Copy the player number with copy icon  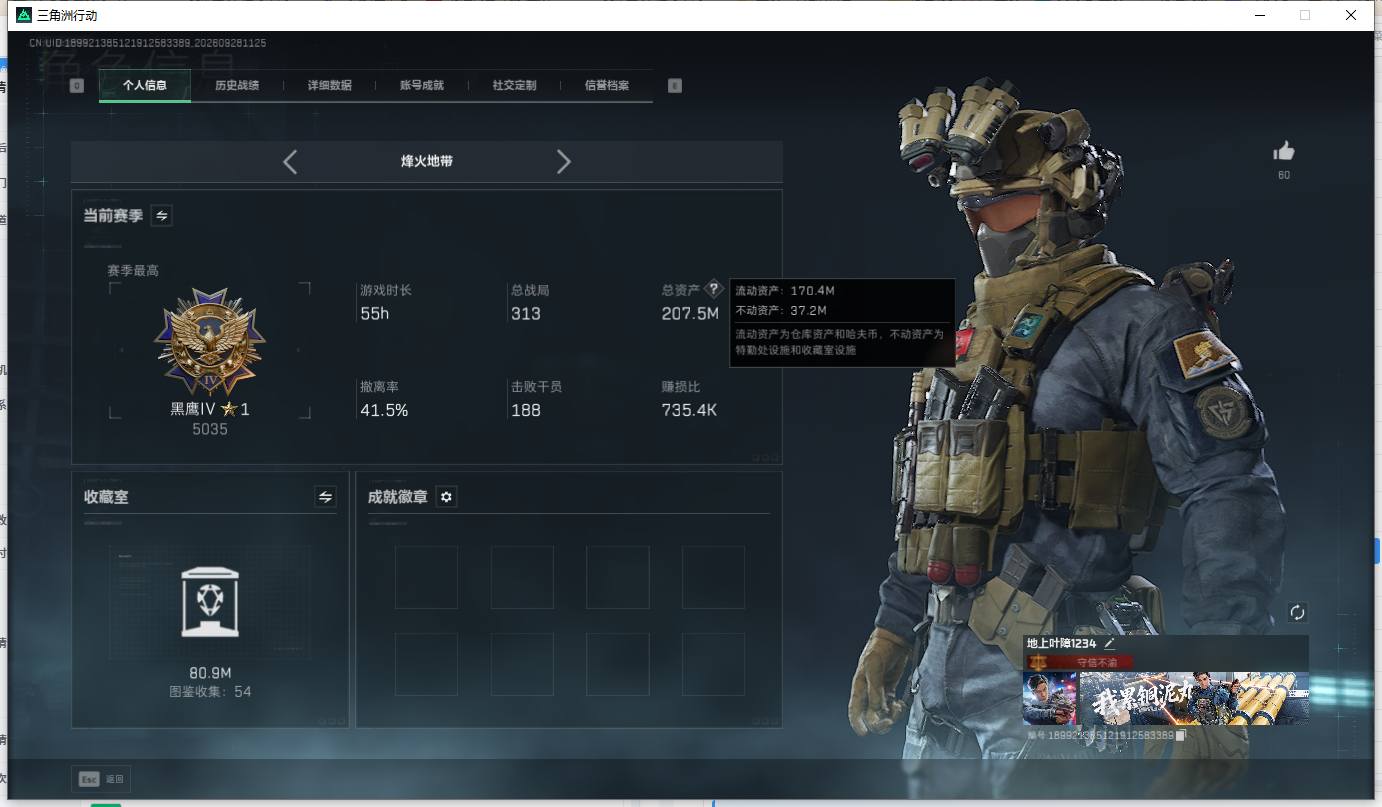(1180, 735)
